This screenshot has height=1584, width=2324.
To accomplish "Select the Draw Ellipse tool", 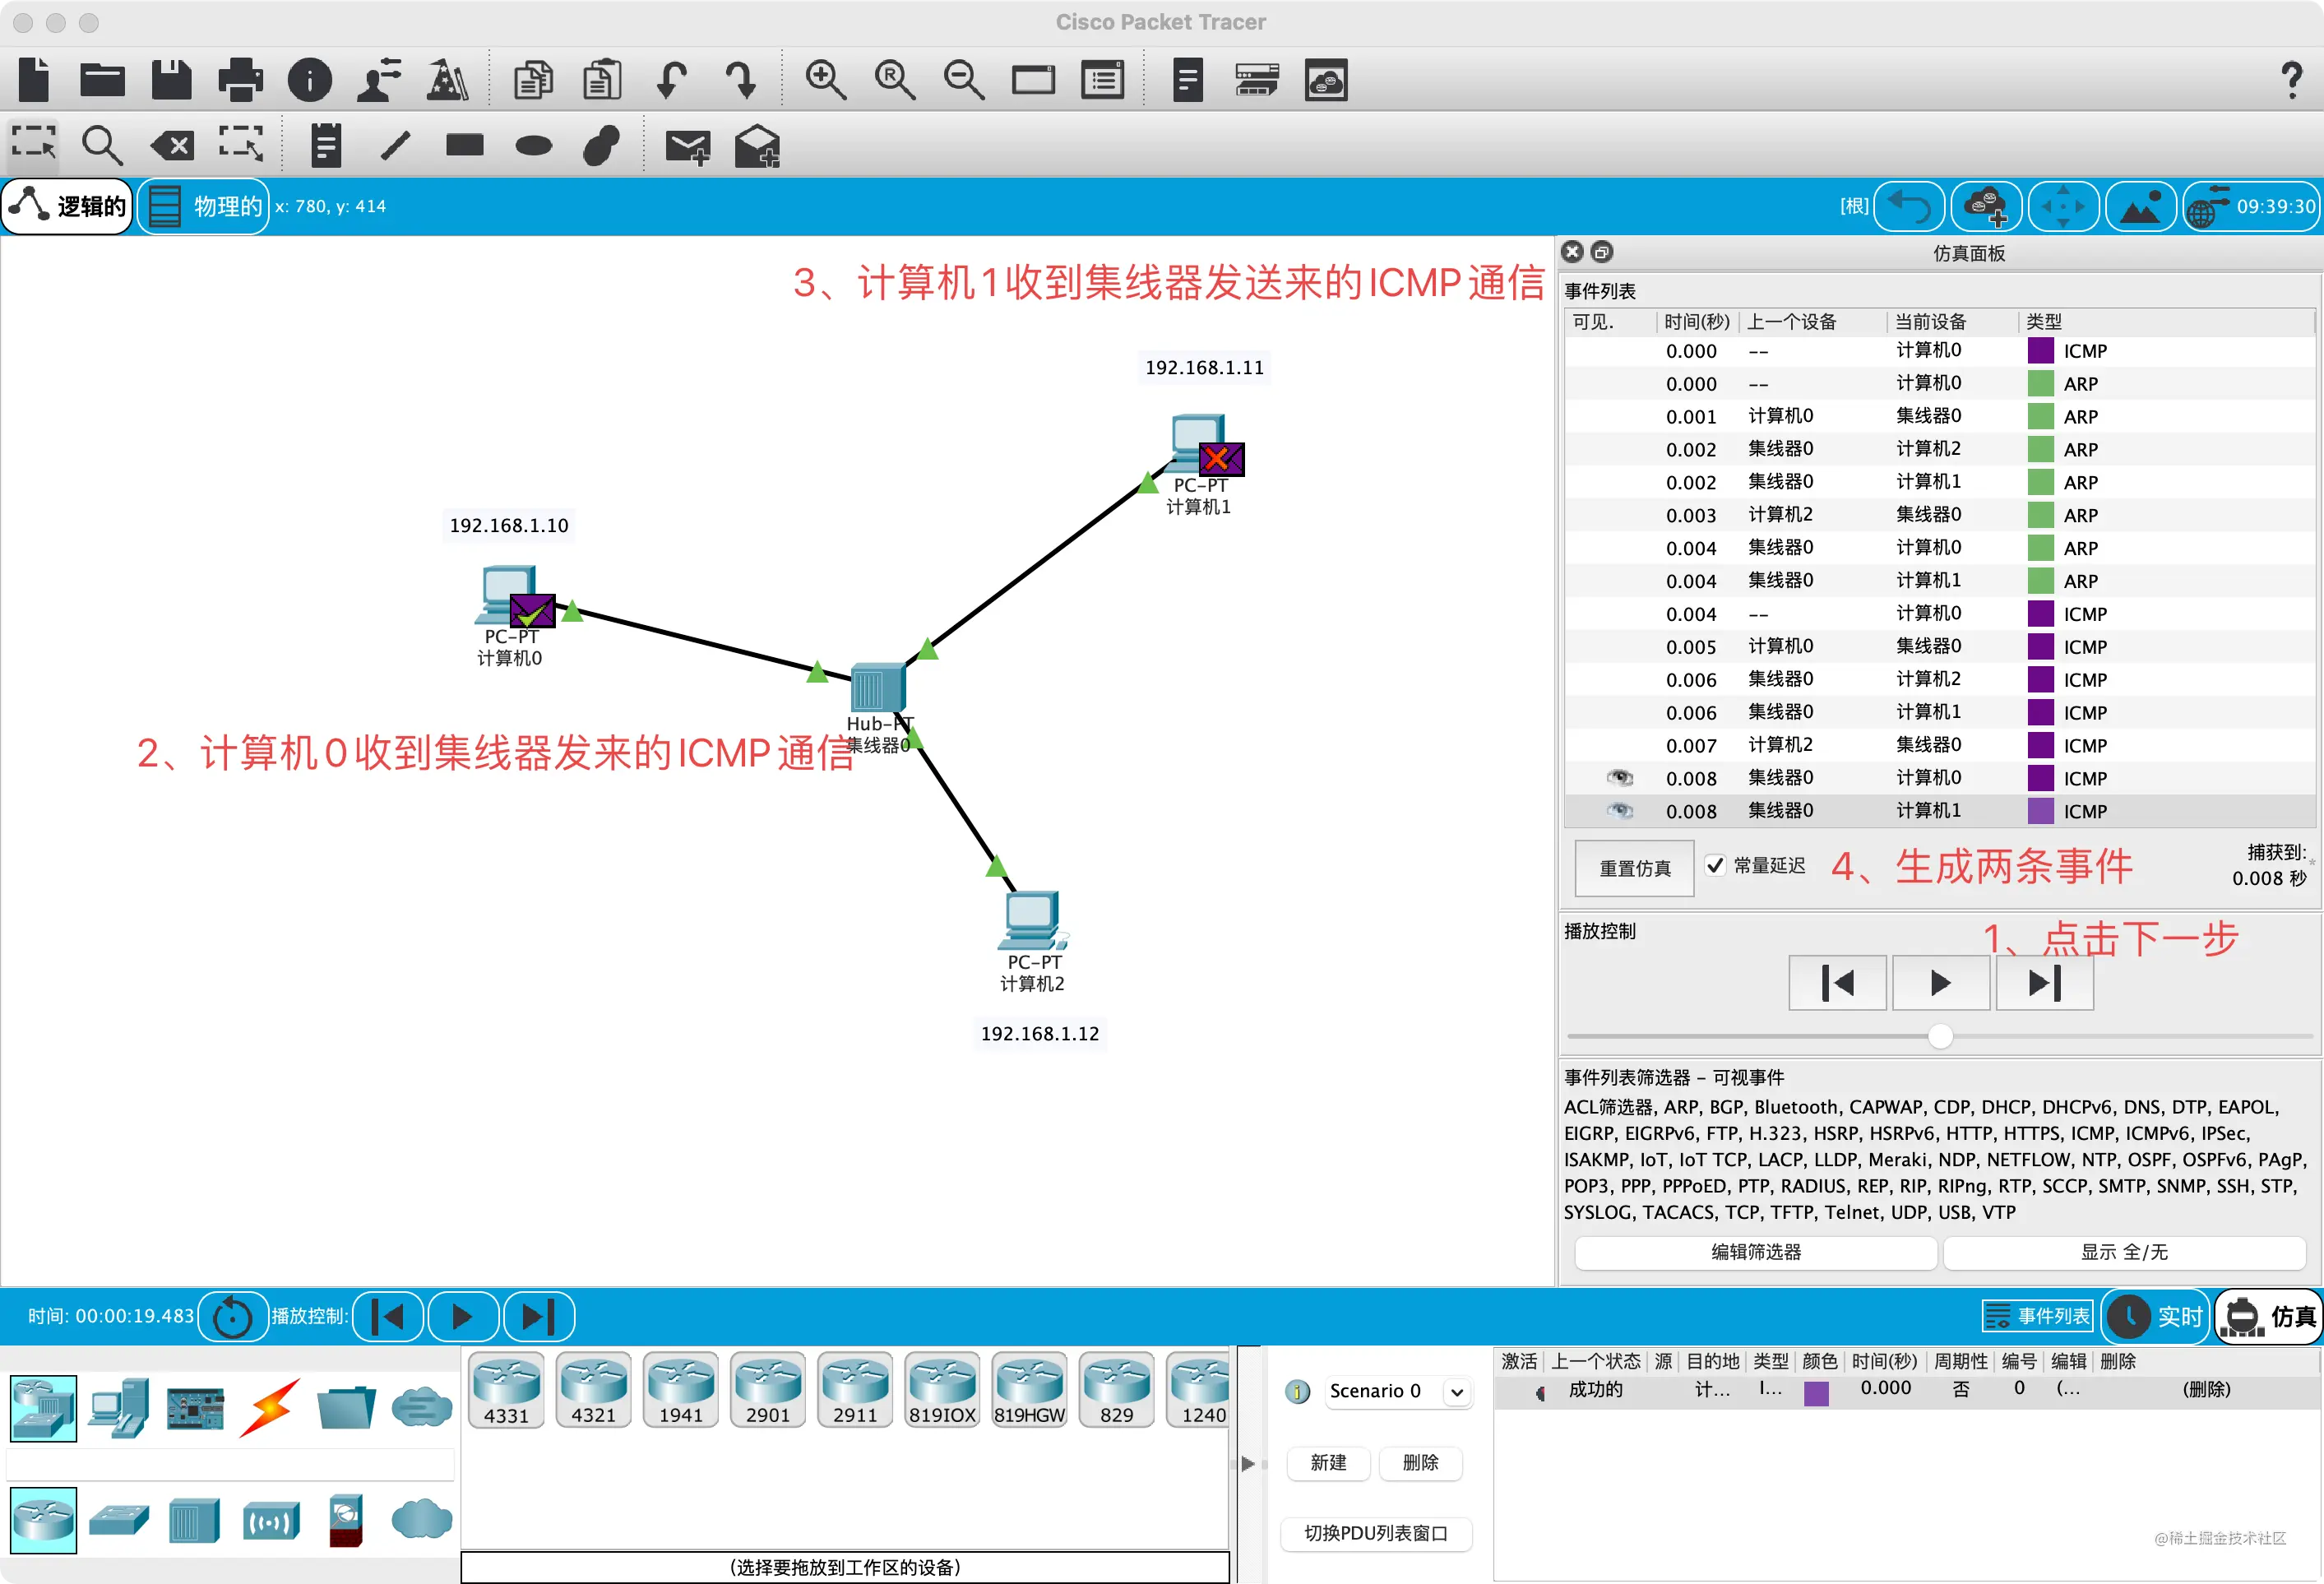I will coord(533,146).
